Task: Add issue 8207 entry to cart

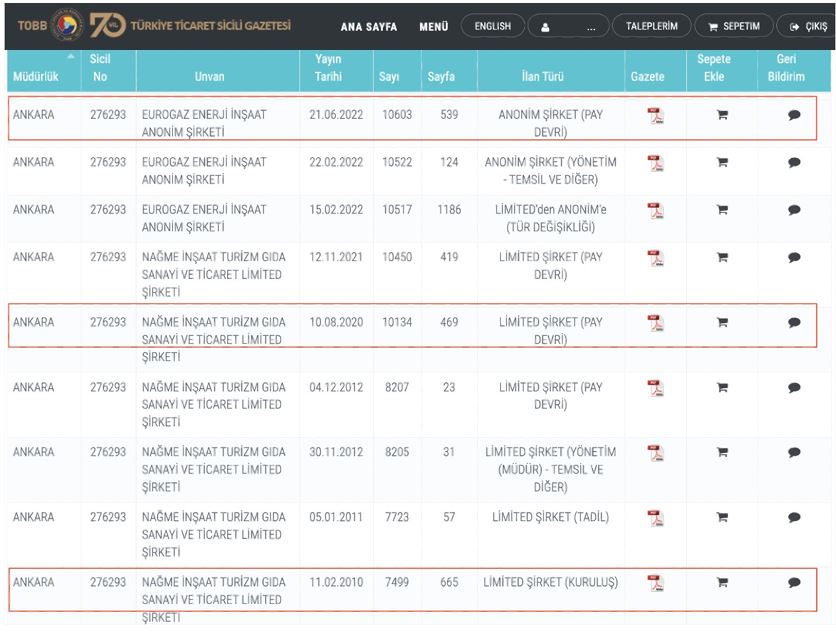Action: click(x=721, y=388)
